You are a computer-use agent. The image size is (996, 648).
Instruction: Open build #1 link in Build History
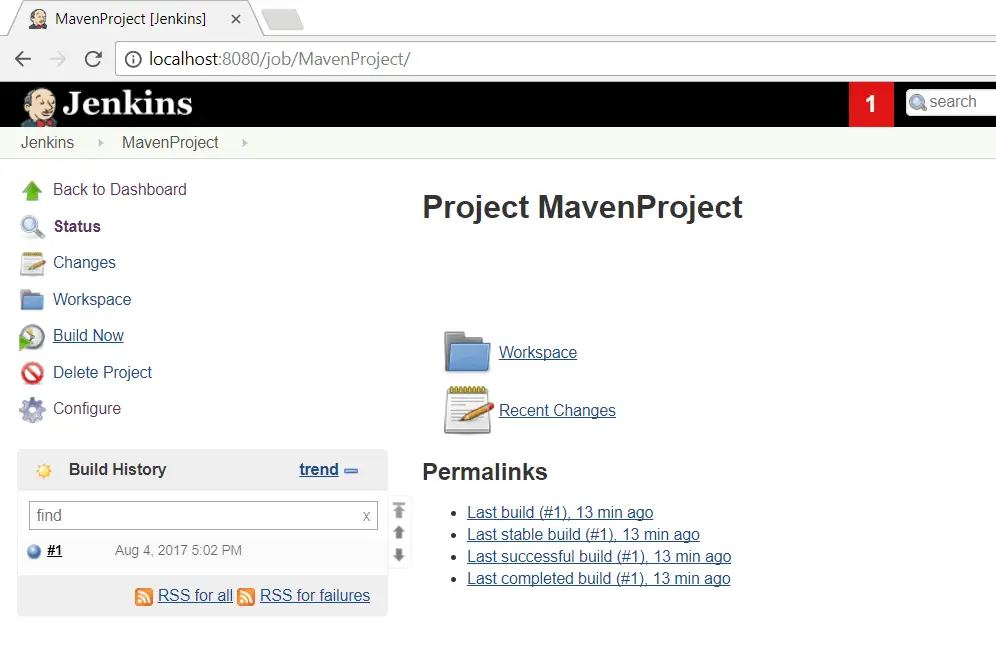pyautogui.click(x=55, y=551)
